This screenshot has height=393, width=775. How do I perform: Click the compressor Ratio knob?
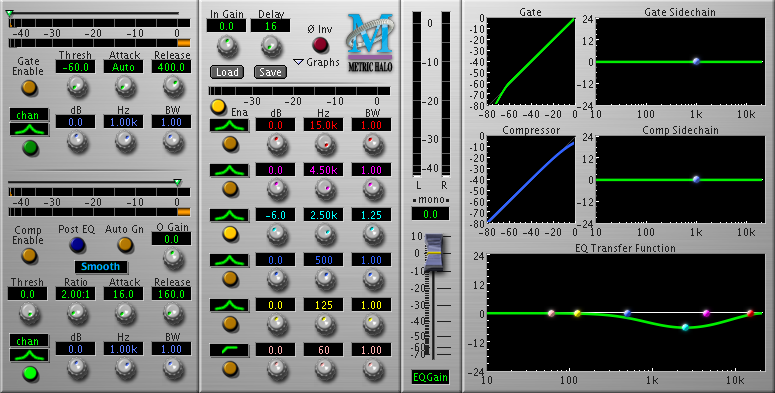[x=77, y=313]
